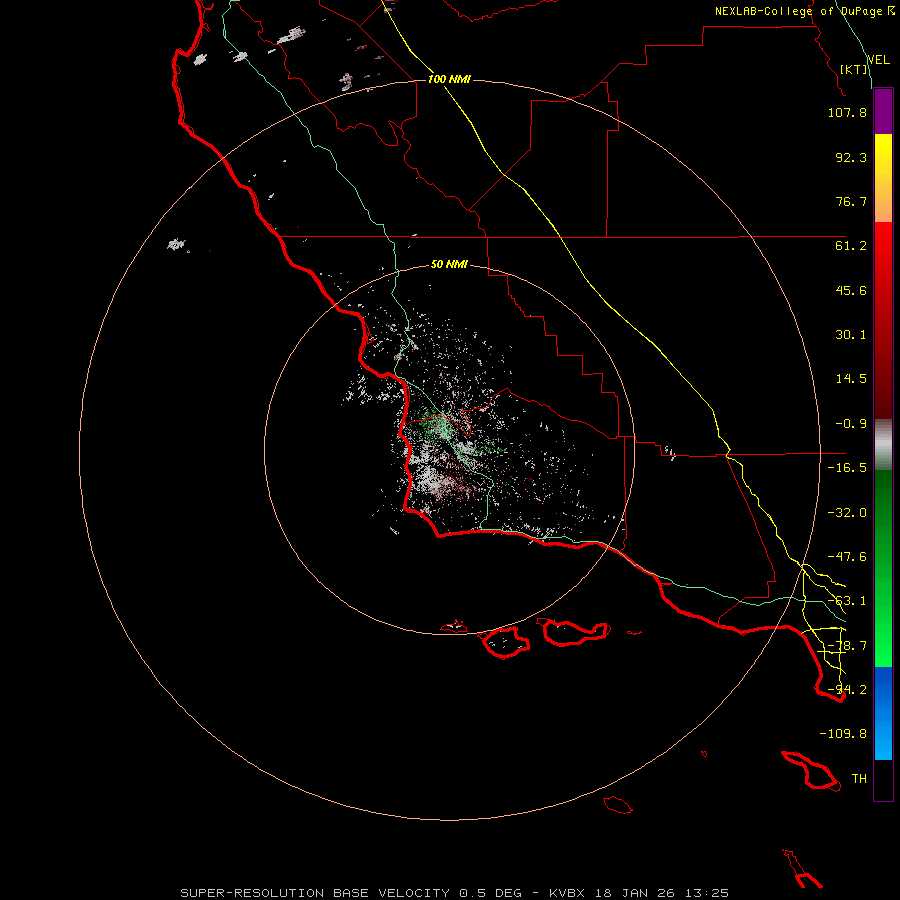Pick the purple segment of the color bar
The image size is (900, 900).
click(x=883, y=111)
